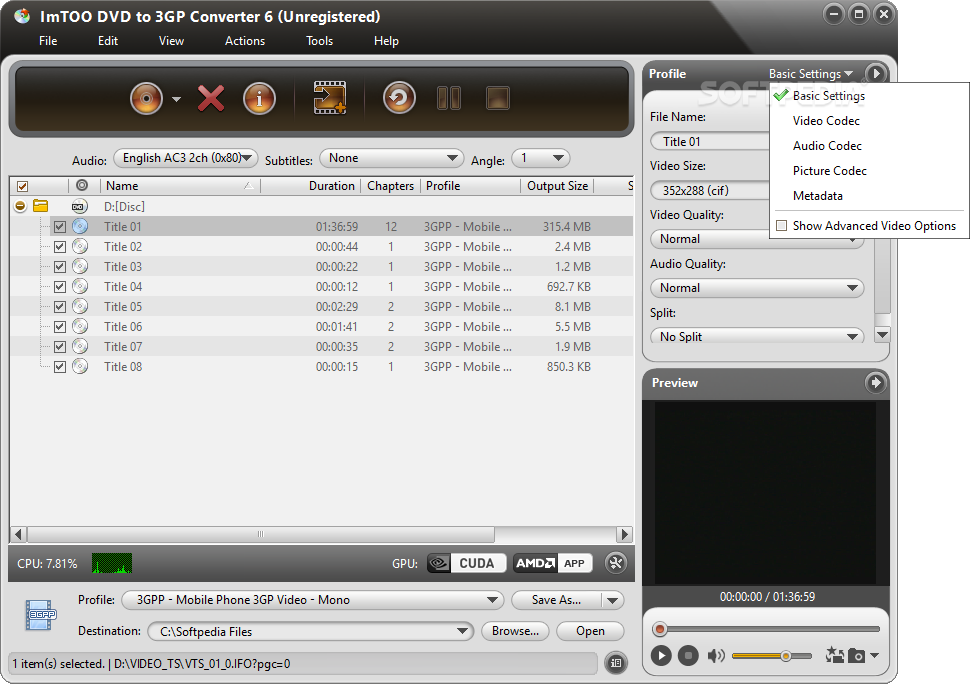Screen dimensions: 970x684
Task: Take a snapshot with the camera icon
Action: (x=856, y=656)
